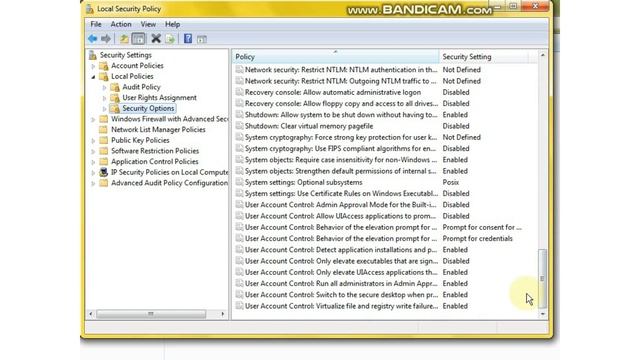The width and height of the screenshot is (640, 360).
Task: Click the Network List Manager Policies folder icon
Action: coord(104,129)
